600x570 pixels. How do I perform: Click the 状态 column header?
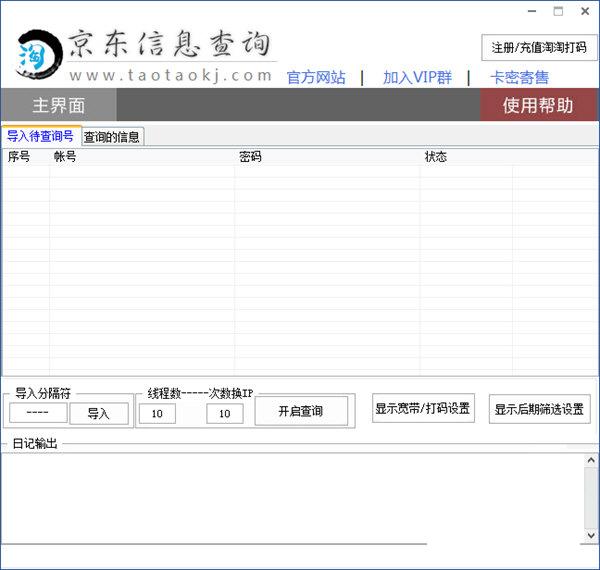(x=436, y=157)
